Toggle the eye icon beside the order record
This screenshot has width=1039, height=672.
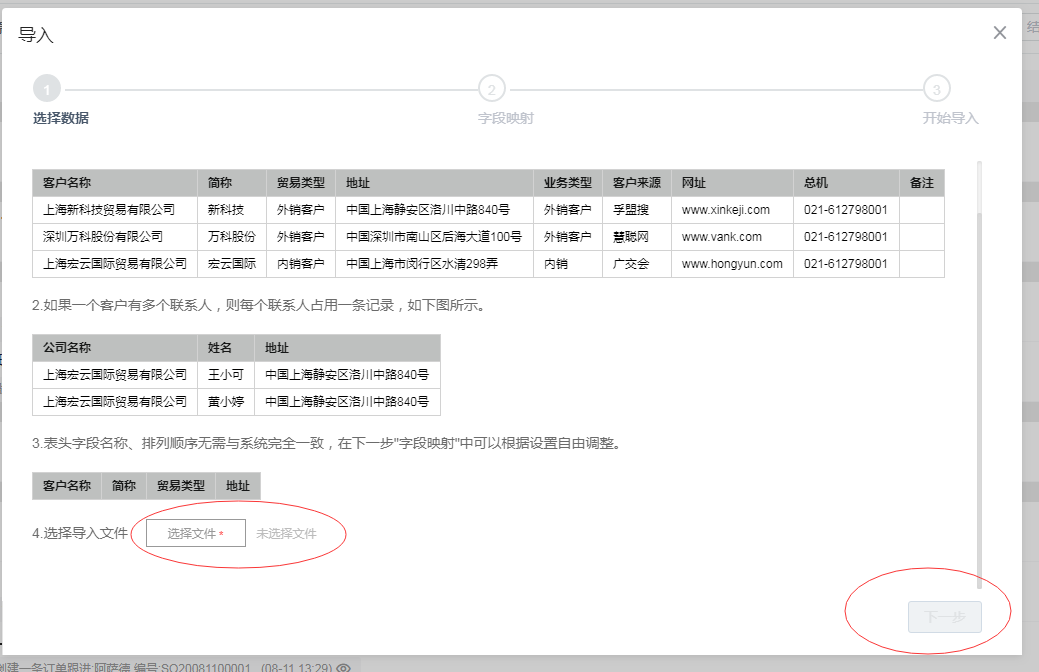(x=343, y=667)
